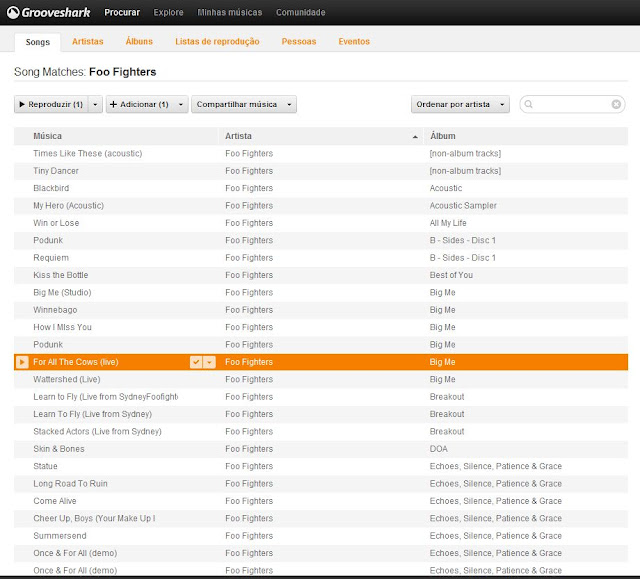The width and height of the screenshot is (640, 579).
Task: Open Ordenar por artista dropdown
Action: click(460, 104)
